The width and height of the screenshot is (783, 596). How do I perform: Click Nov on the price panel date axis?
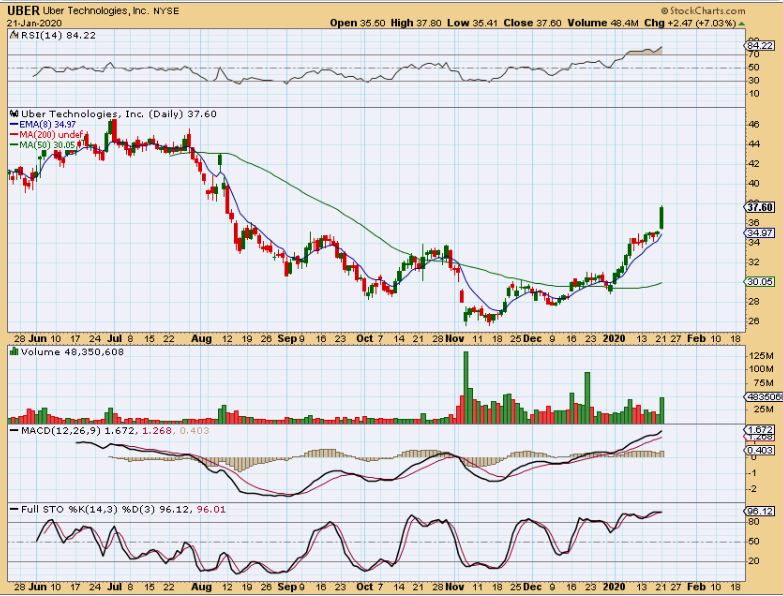[455, 339]
